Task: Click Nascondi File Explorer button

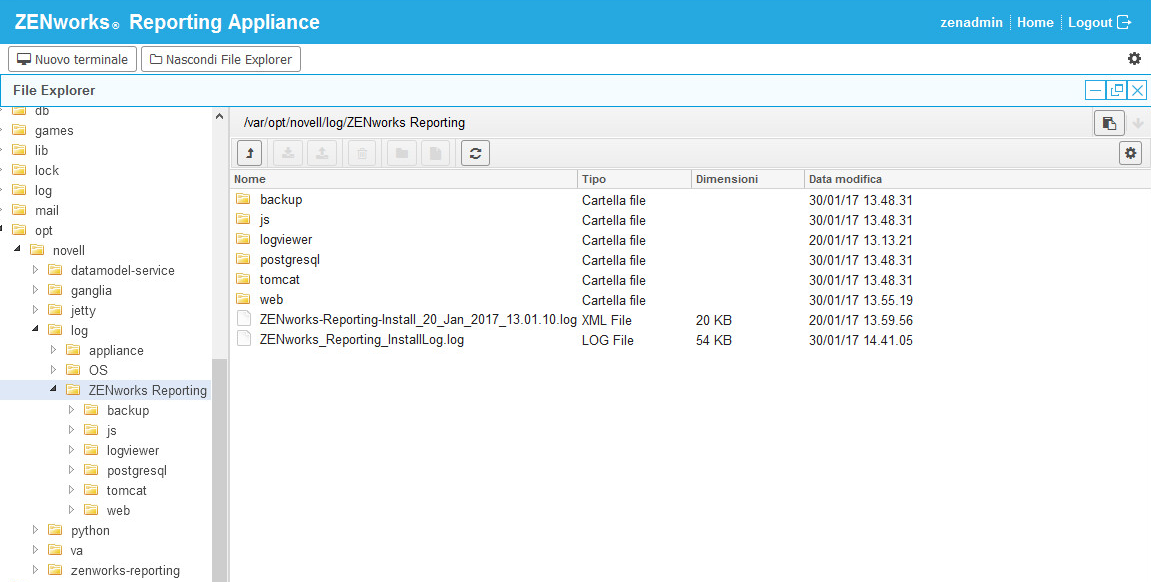Action: [220, 59]
